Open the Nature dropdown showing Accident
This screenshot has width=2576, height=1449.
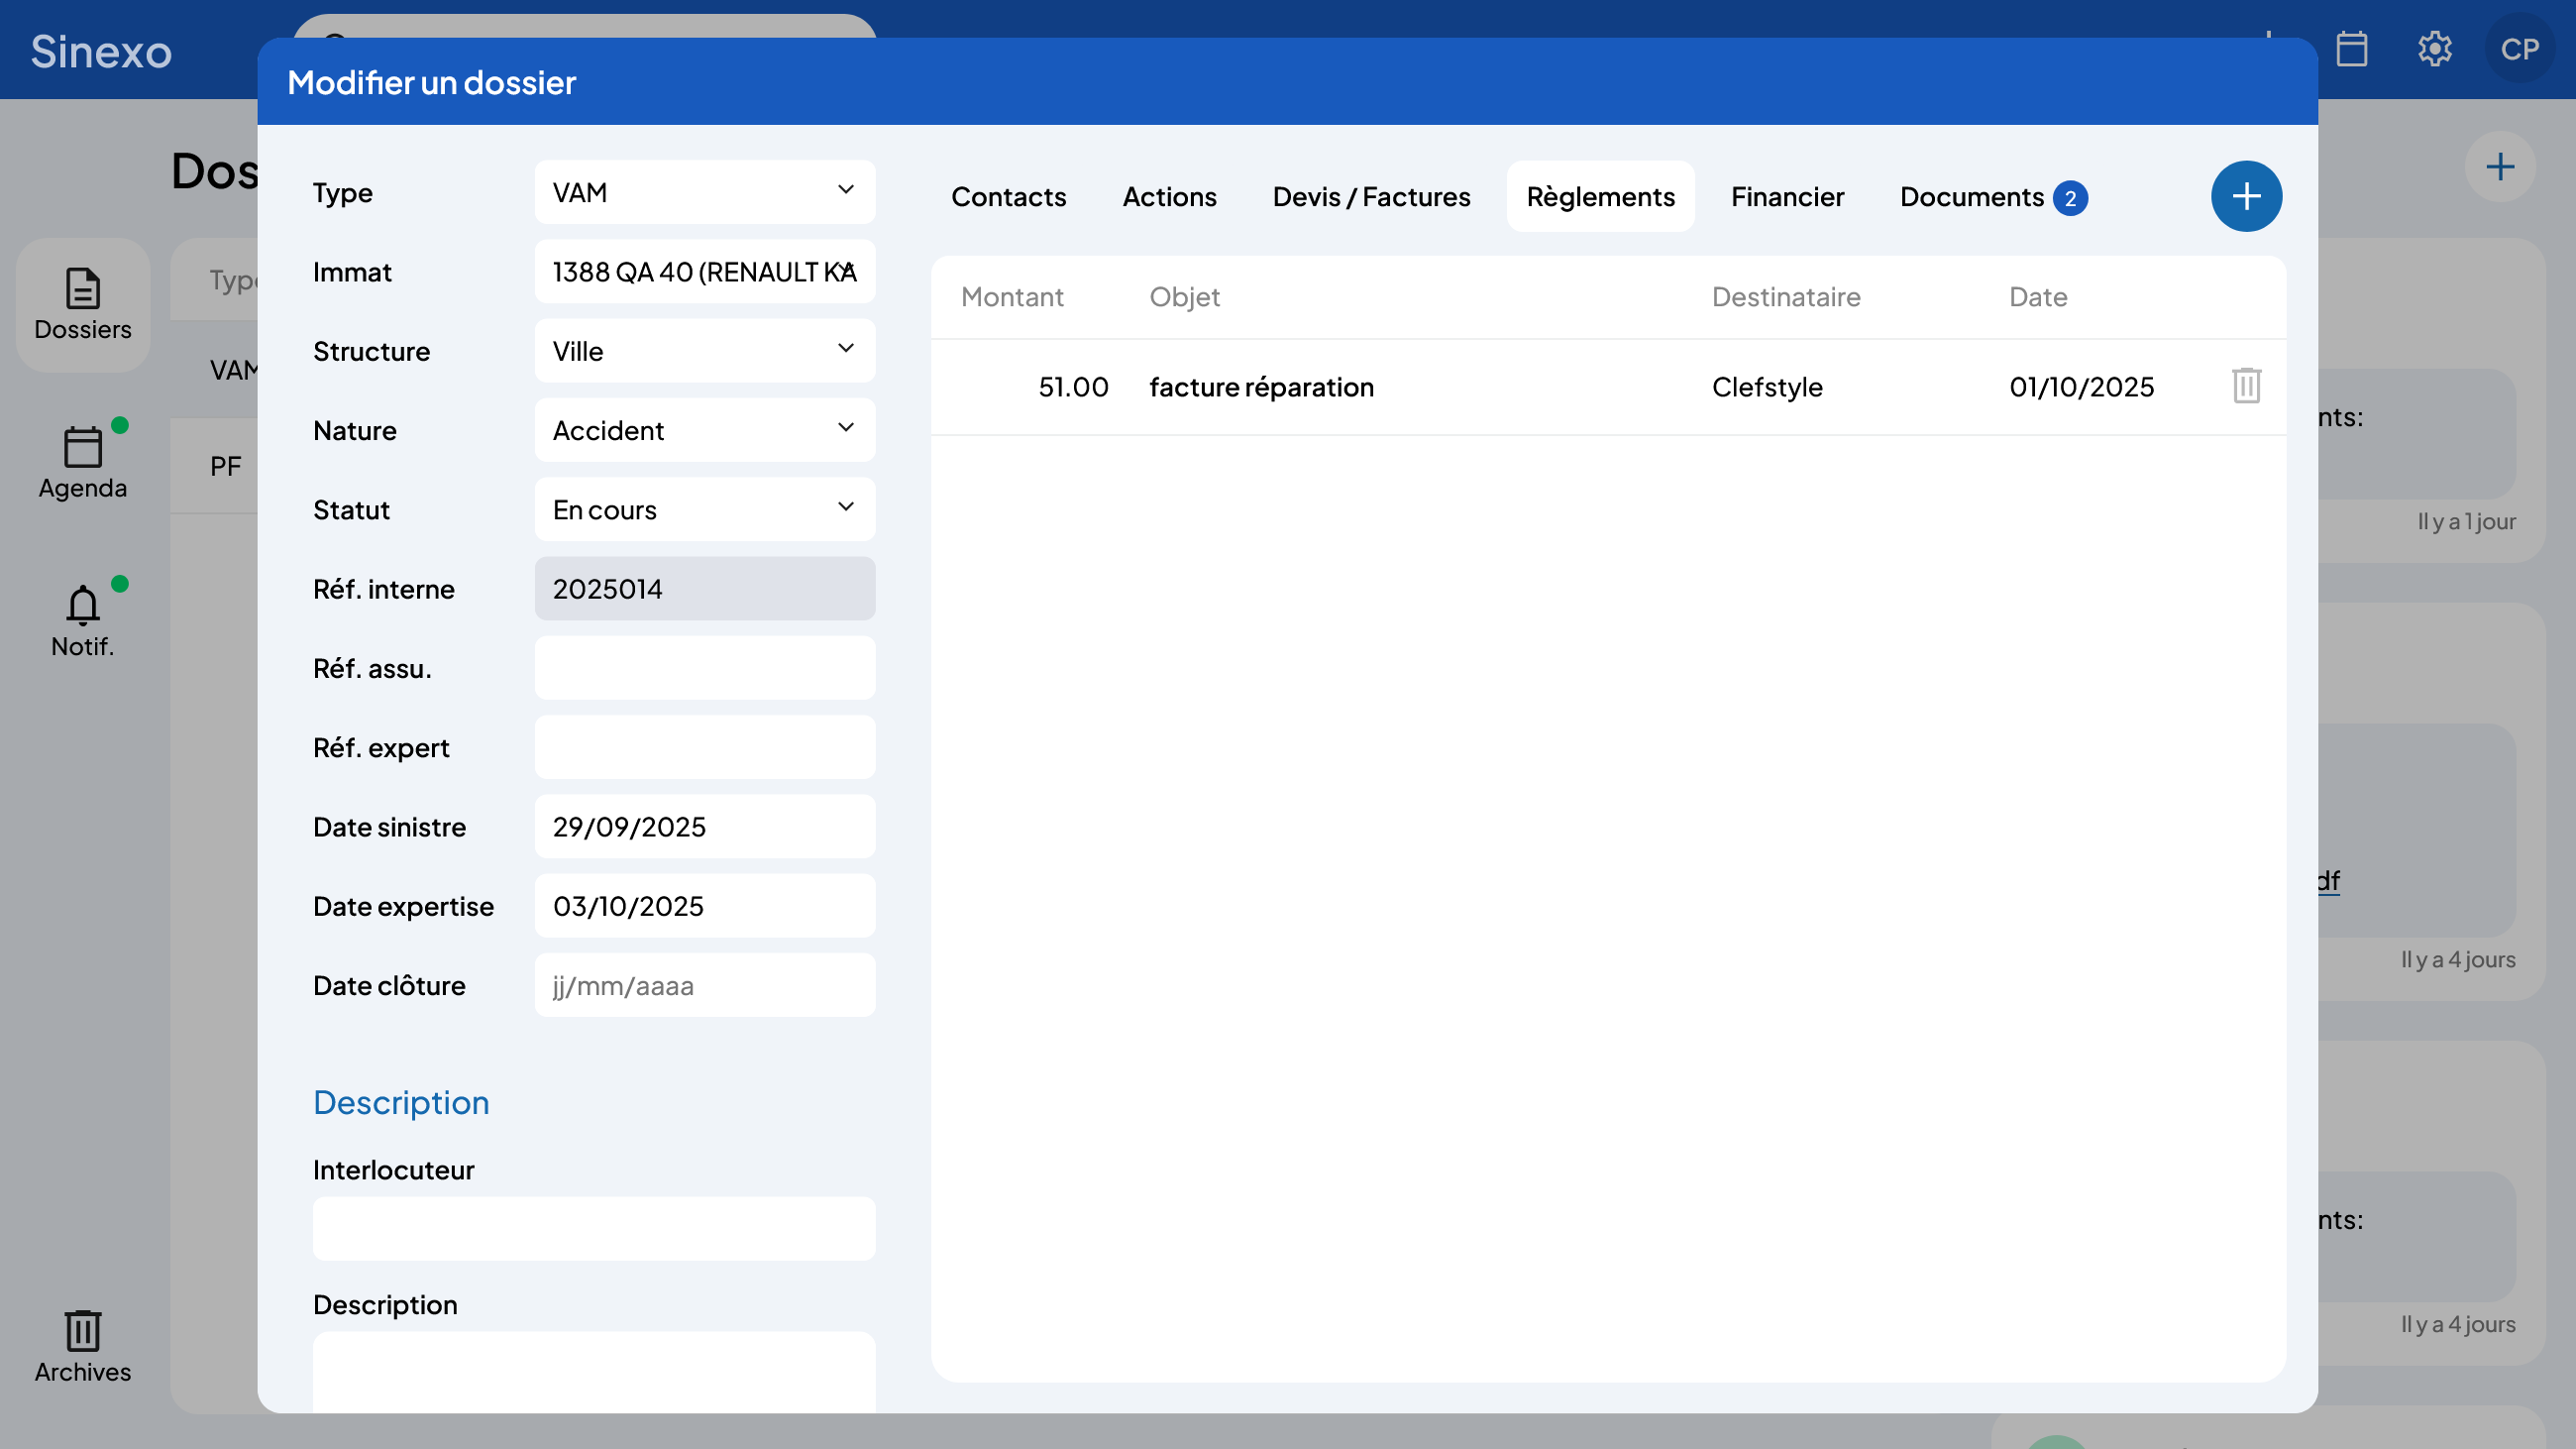tap(704, 430)
